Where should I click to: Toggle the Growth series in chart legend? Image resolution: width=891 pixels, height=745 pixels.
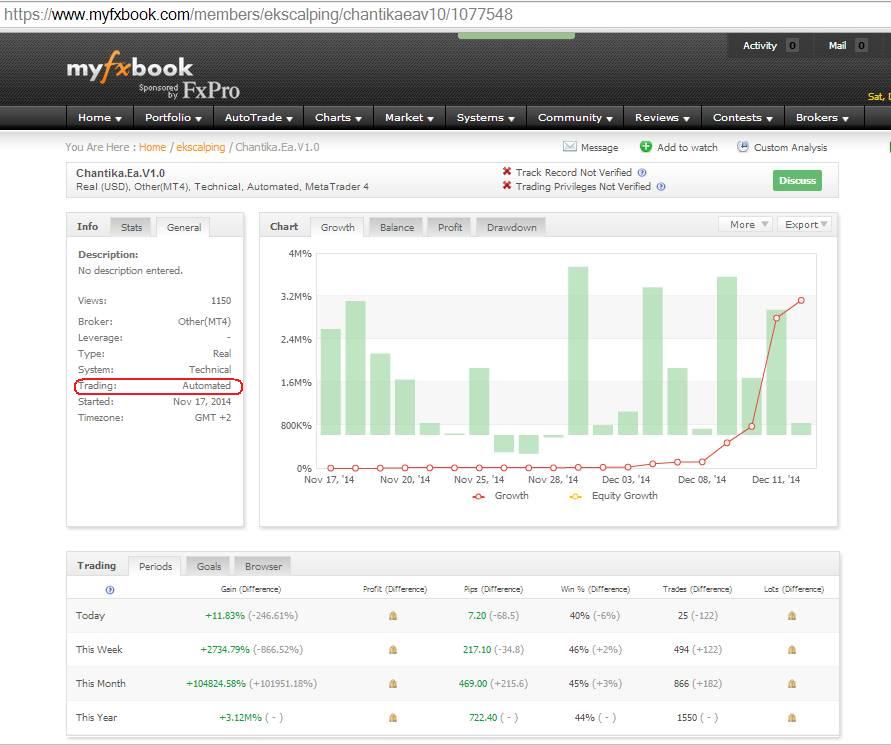point(500,496)
